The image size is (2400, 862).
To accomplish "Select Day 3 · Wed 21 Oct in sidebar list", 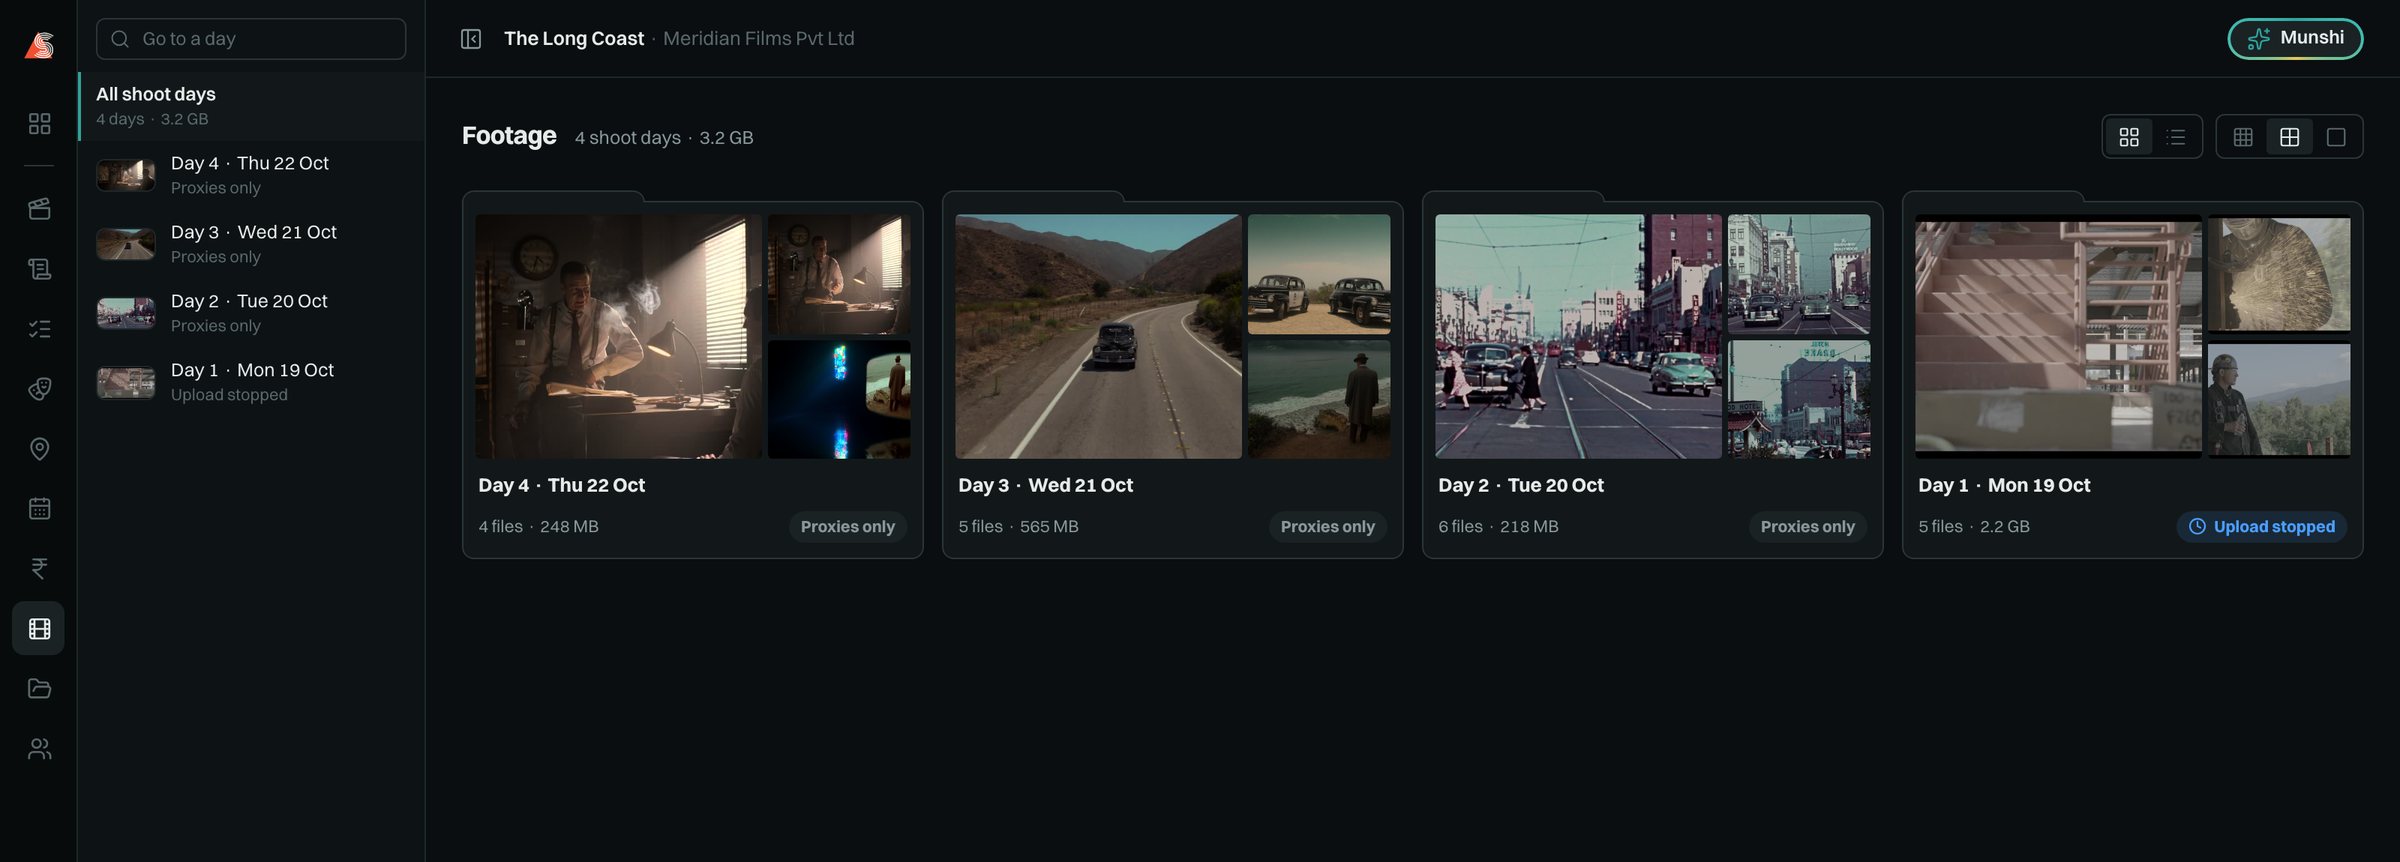I will pos(252,244).
